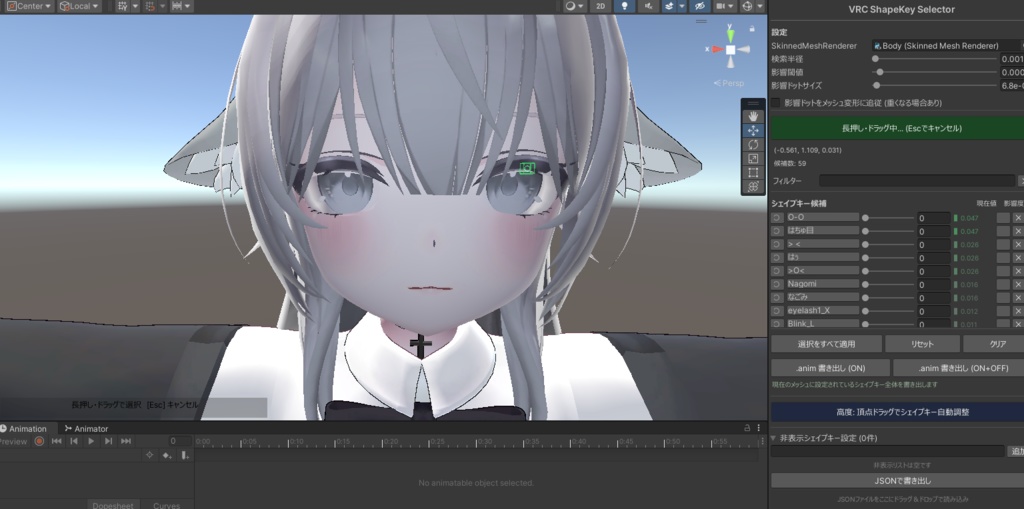
Task: Click the red X axis cone of scene gizmo
Action: tap(717, 49)
